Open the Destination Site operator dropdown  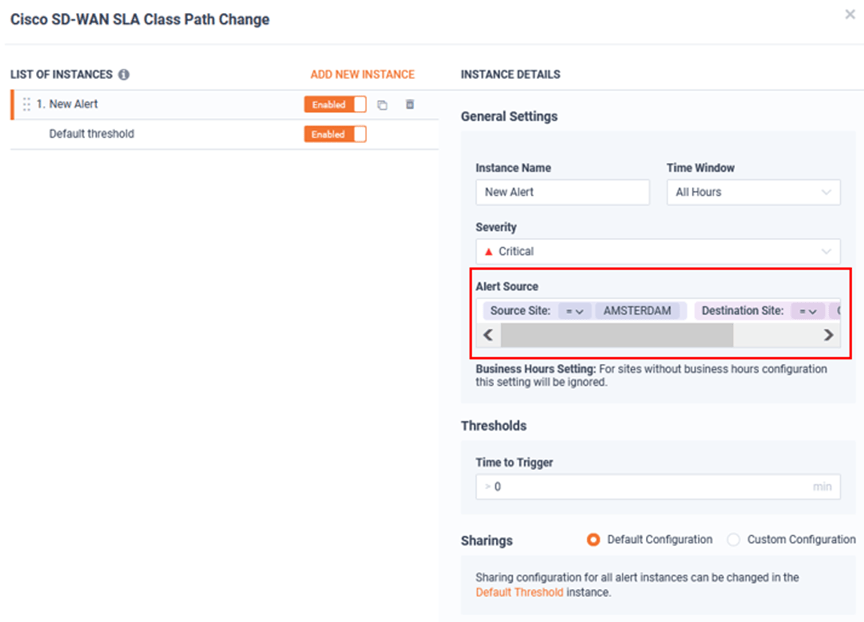(808, 311)
